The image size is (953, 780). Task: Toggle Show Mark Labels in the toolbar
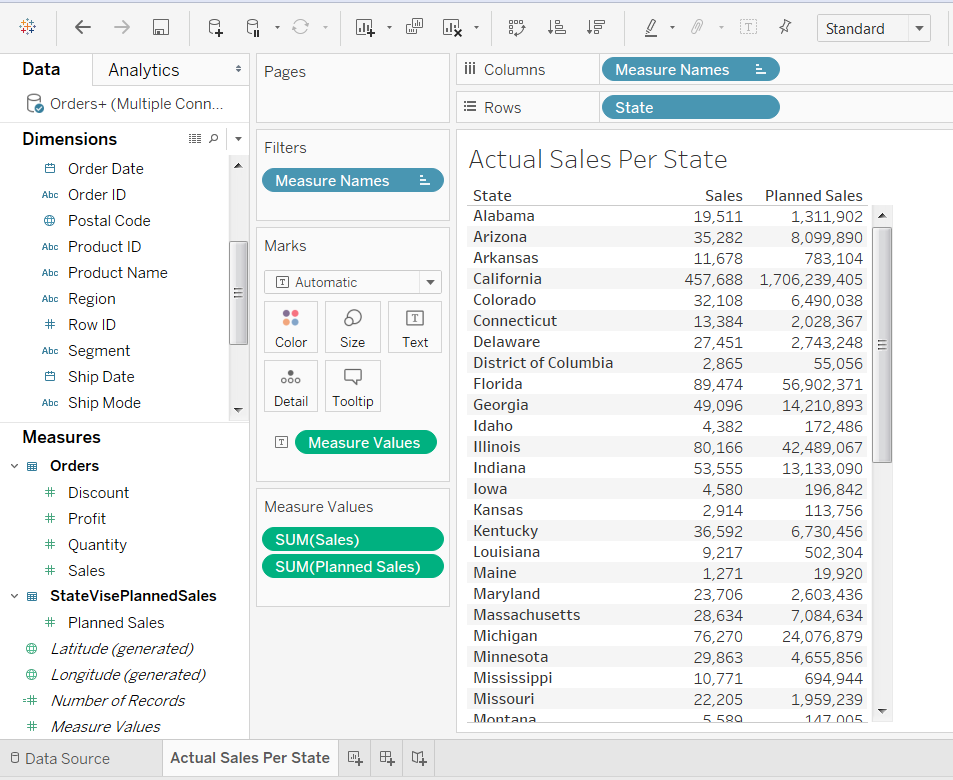(748, 28)
